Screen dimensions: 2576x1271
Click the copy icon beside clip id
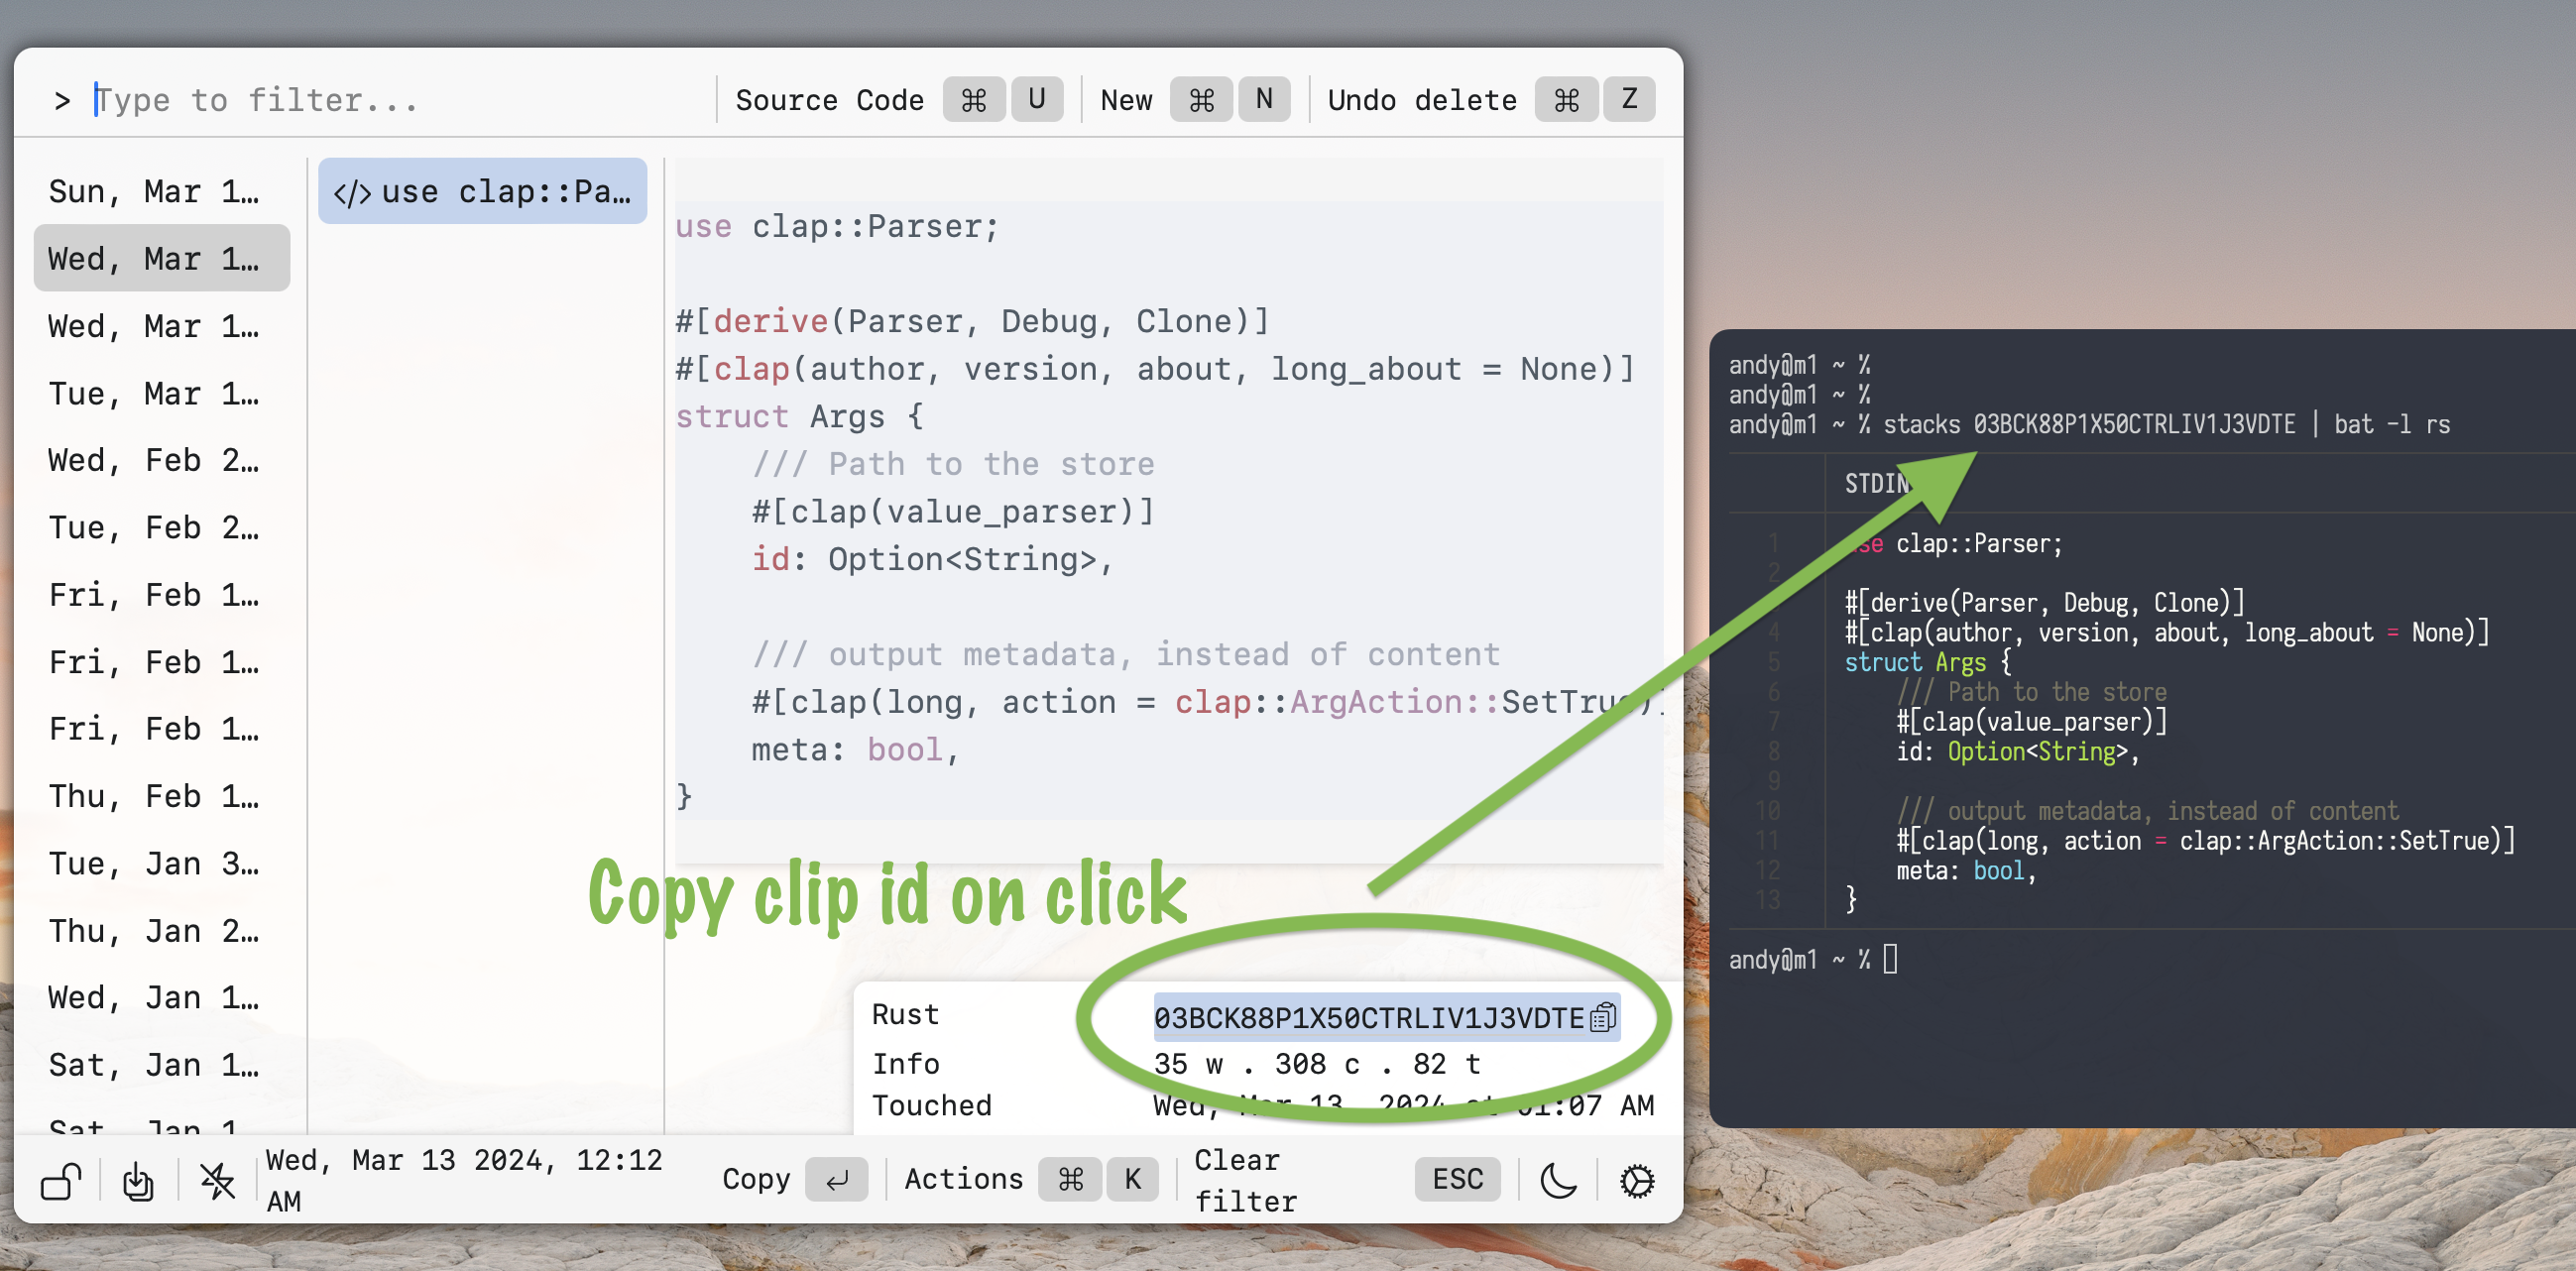point(1603,1017)
